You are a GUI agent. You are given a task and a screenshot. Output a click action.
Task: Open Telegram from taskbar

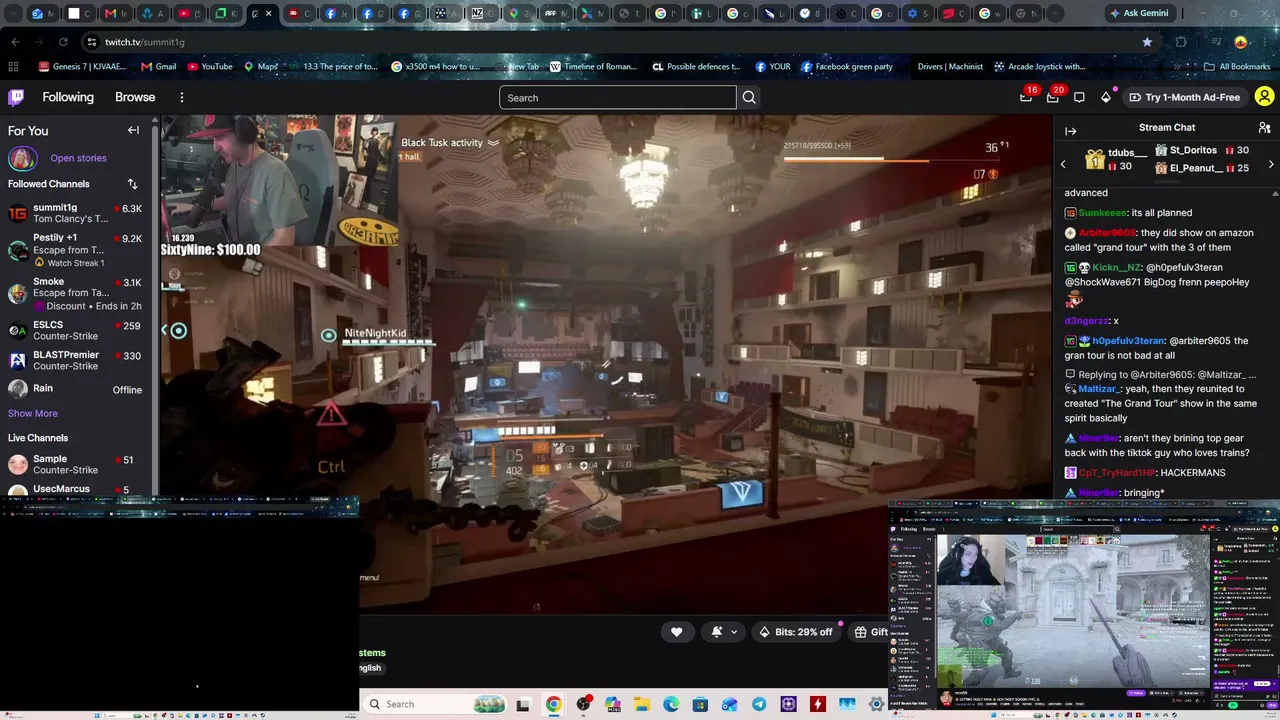pos(759,704)
